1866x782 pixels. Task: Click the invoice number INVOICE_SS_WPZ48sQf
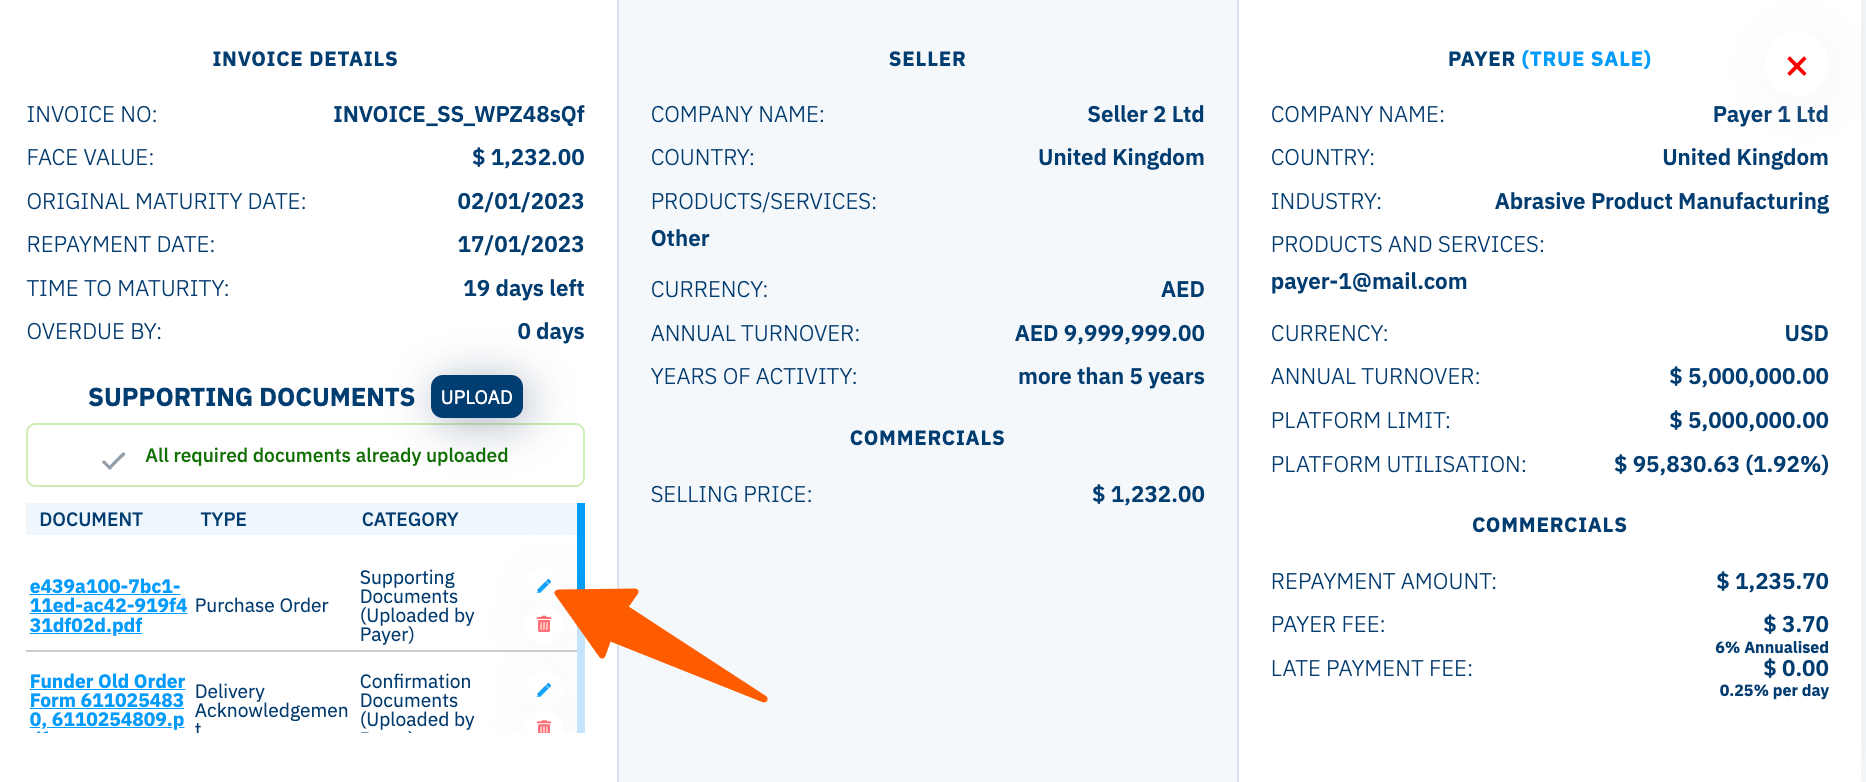(459, 115)
